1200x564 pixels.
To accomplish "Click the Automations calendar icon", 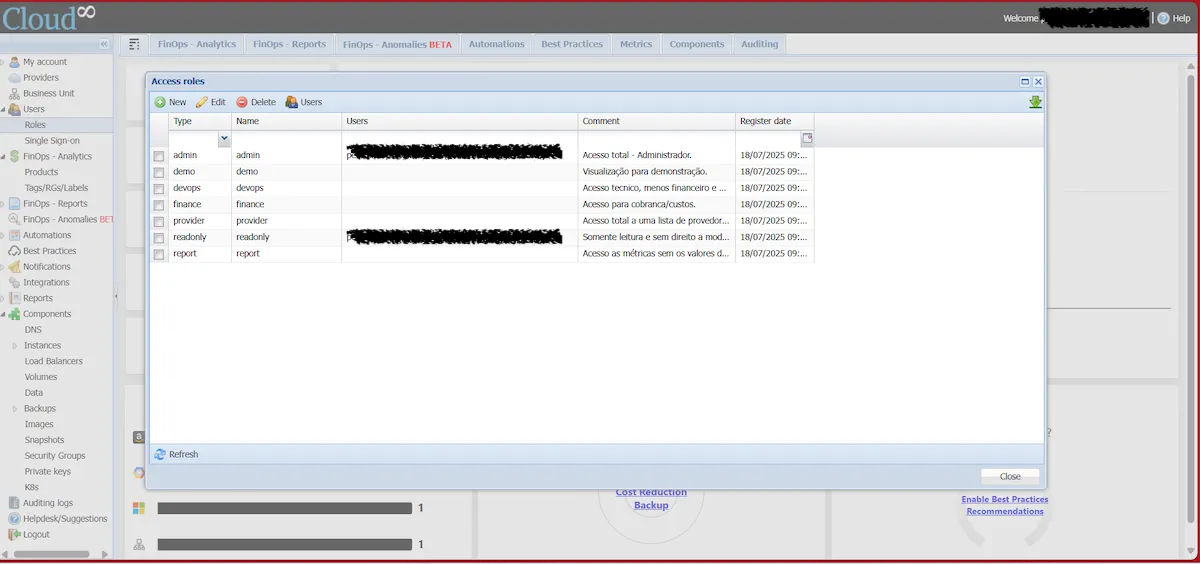I will click(x=14, y=235).
